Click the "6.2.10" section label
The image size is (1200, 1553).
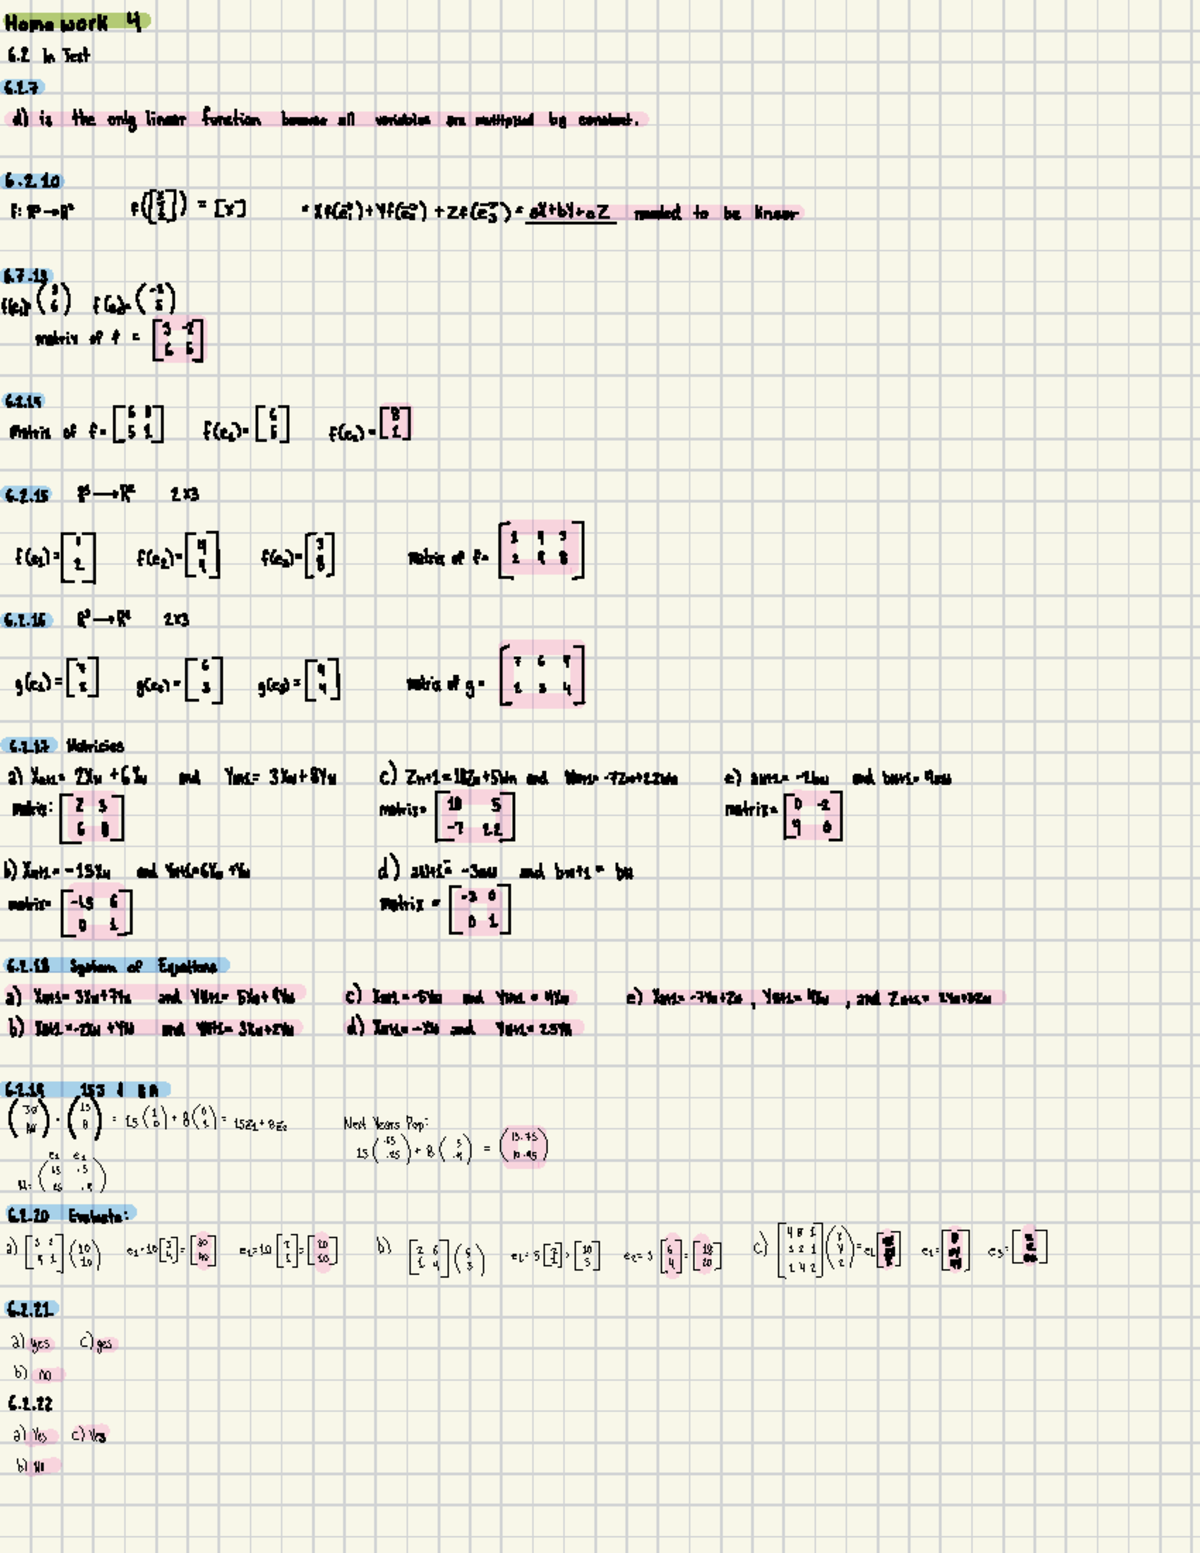click(33, 181)
